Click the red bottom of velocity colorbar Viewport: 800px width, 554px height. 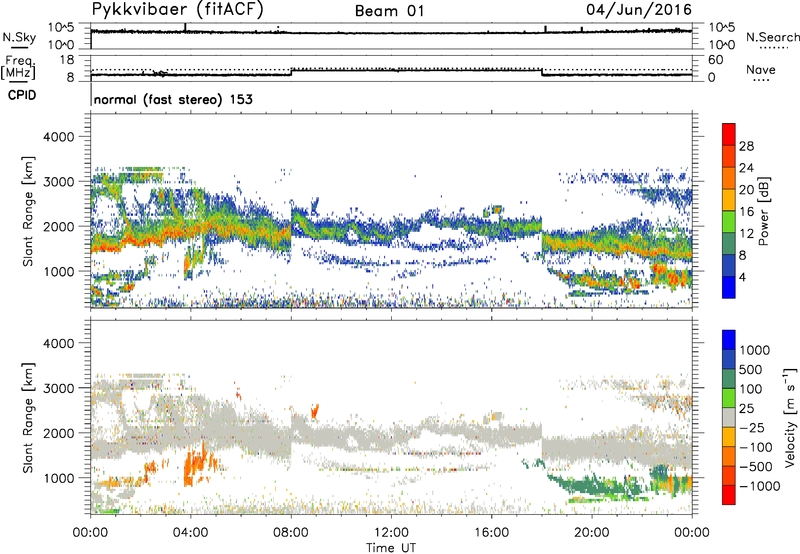[x=729, y=495]
